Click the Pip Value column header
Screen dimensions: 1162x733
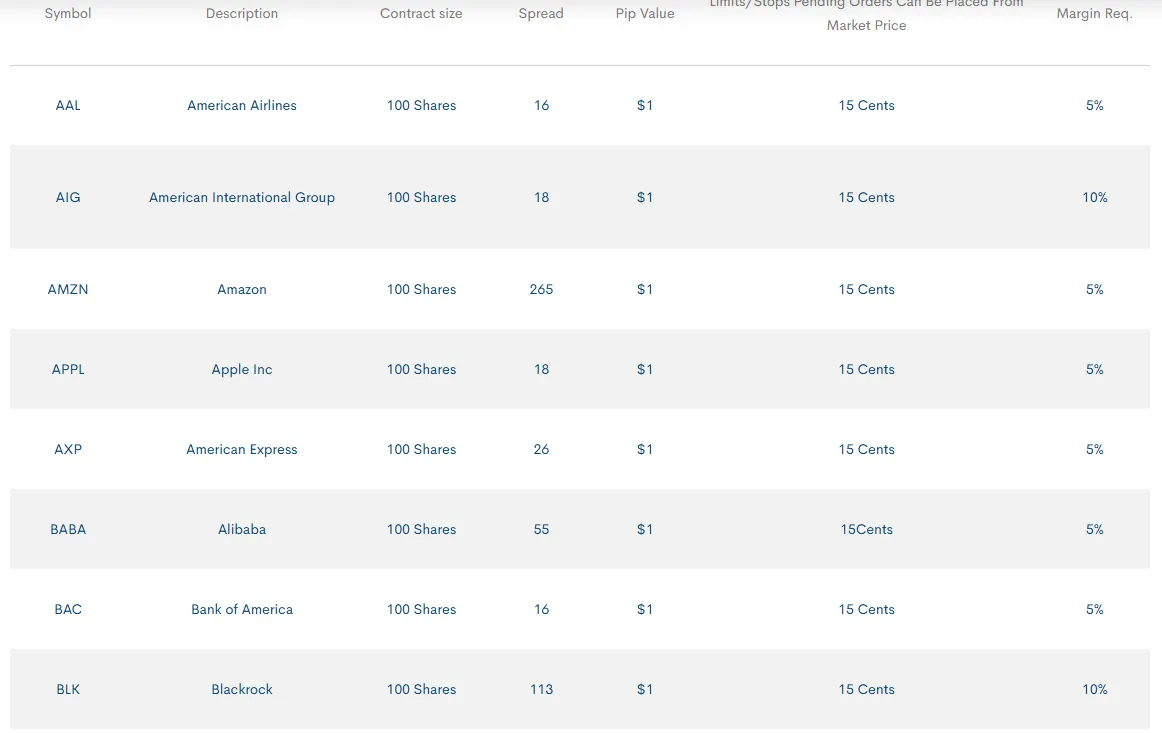(x=645, y=14)
